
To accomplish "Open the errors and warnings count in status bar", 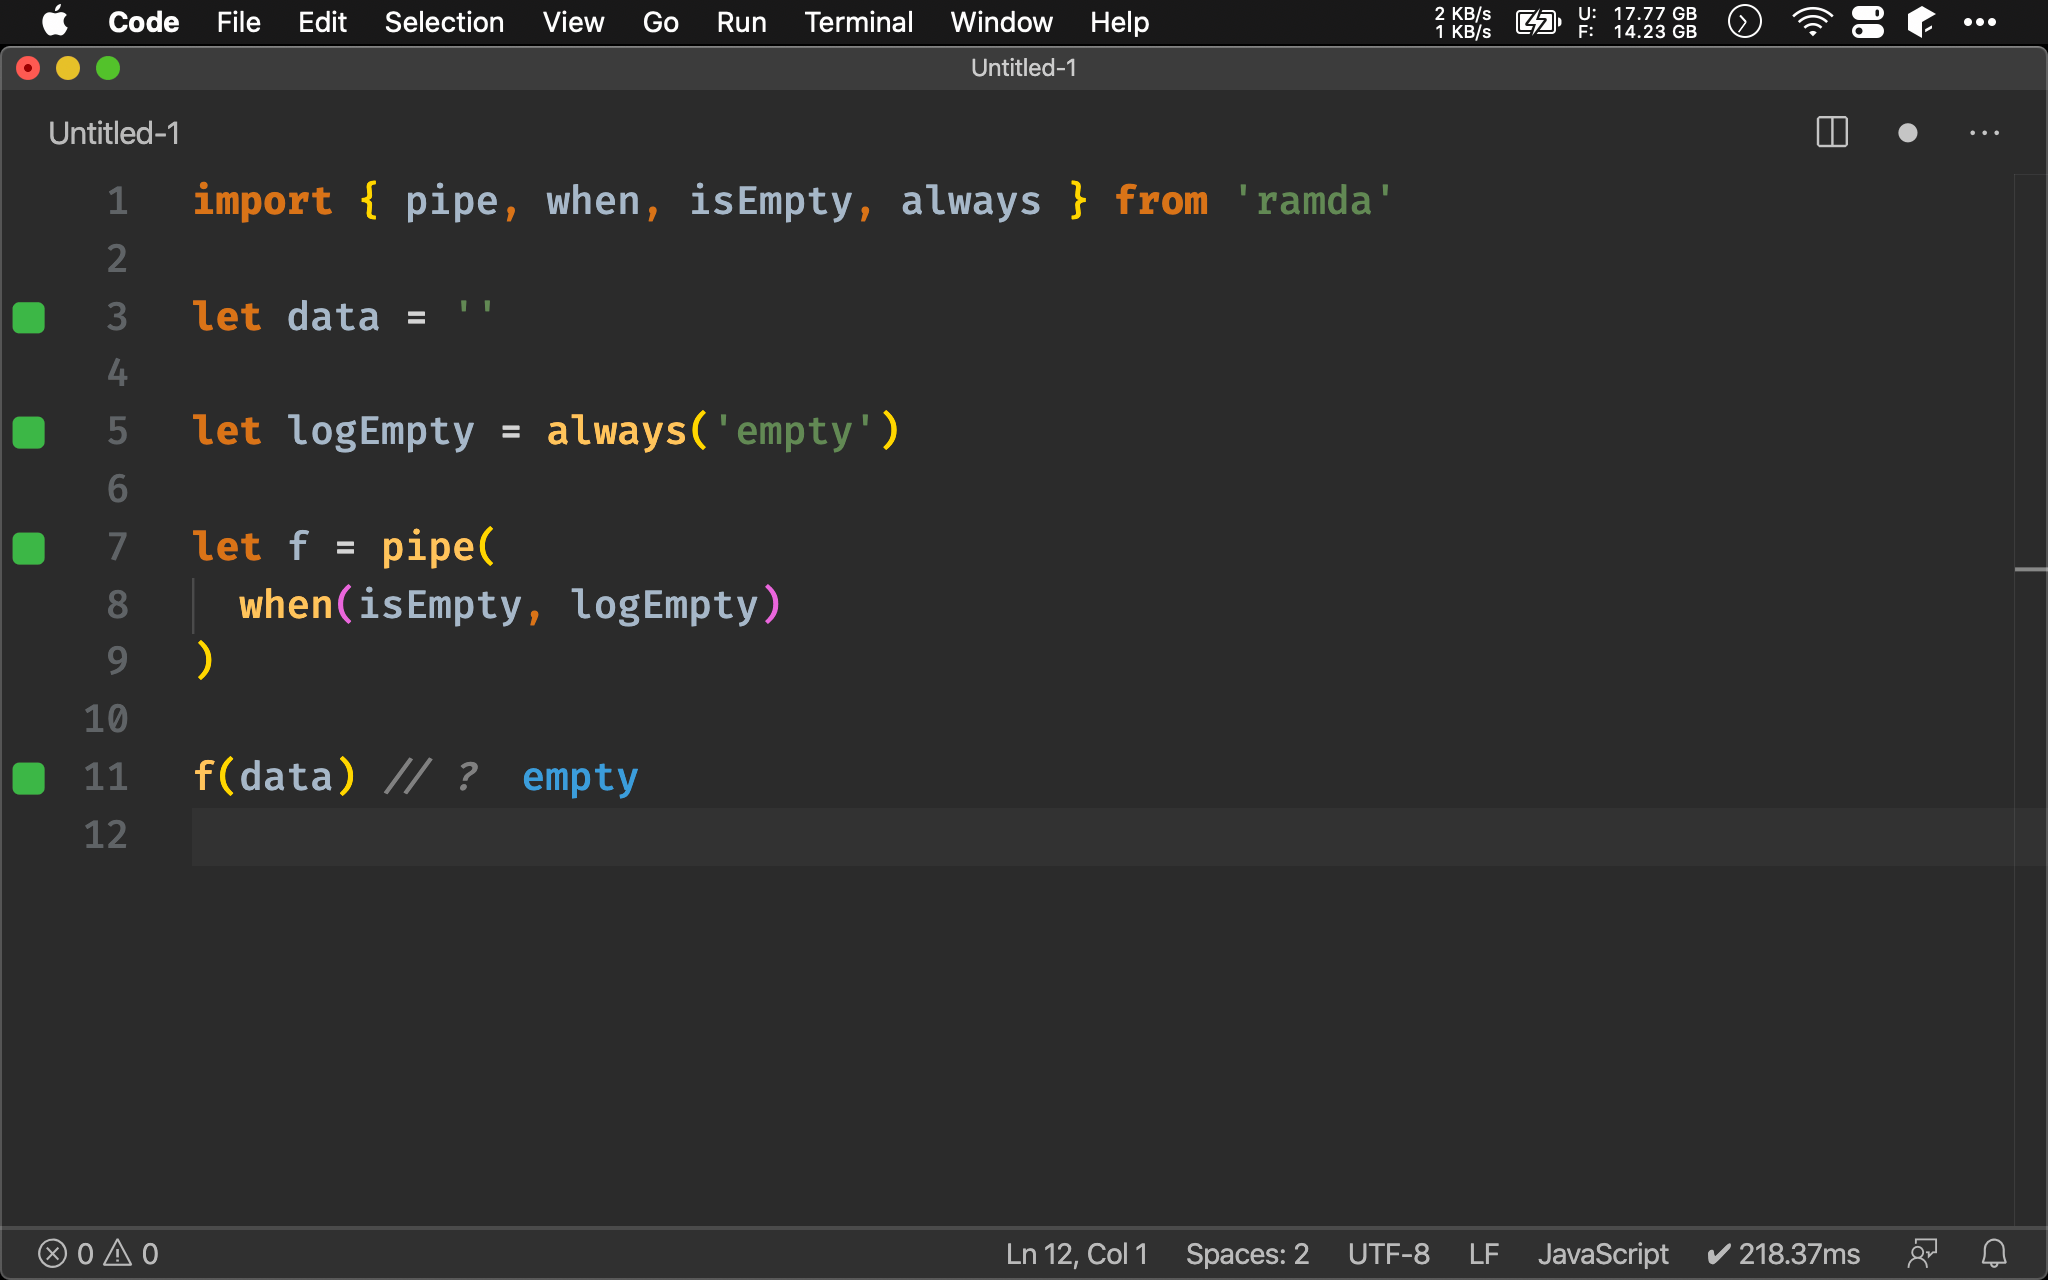I will pos(98,1254).
